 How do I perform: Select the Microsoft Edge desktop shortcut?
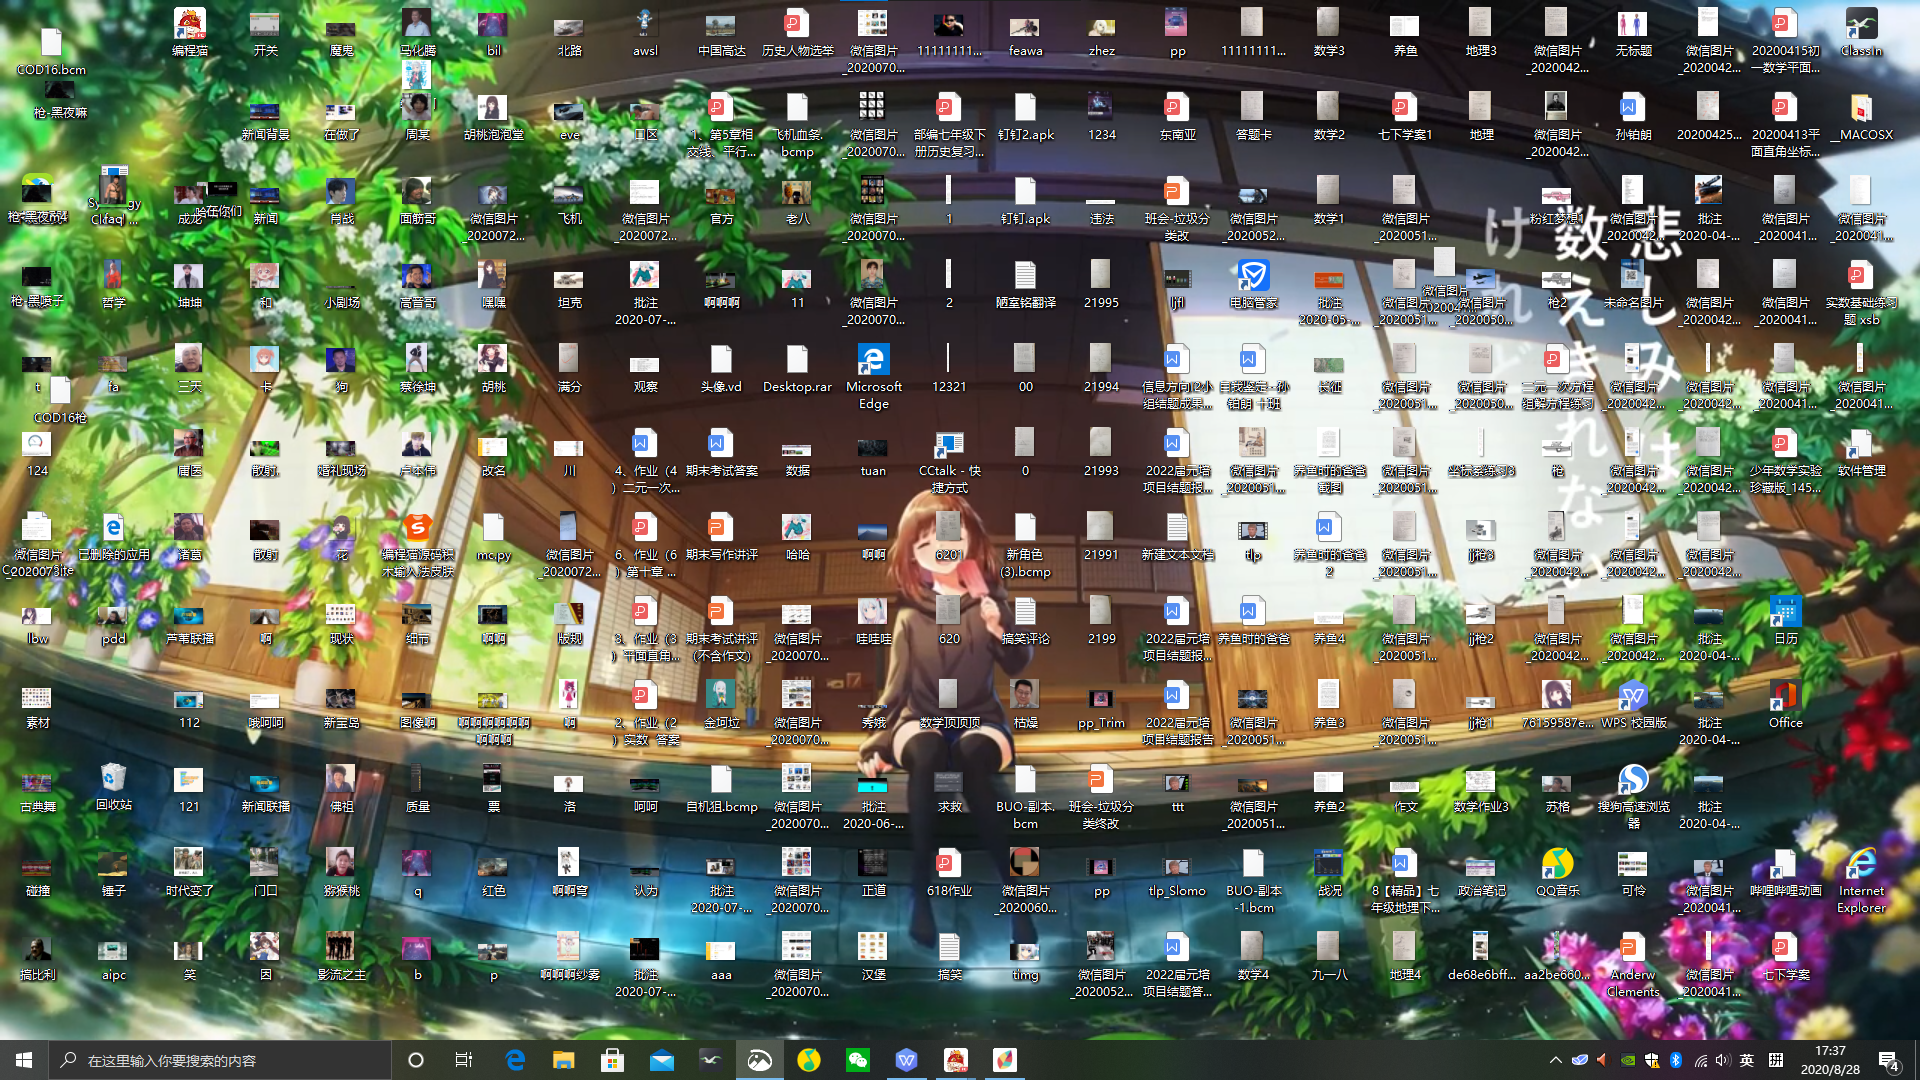point(873,377)
